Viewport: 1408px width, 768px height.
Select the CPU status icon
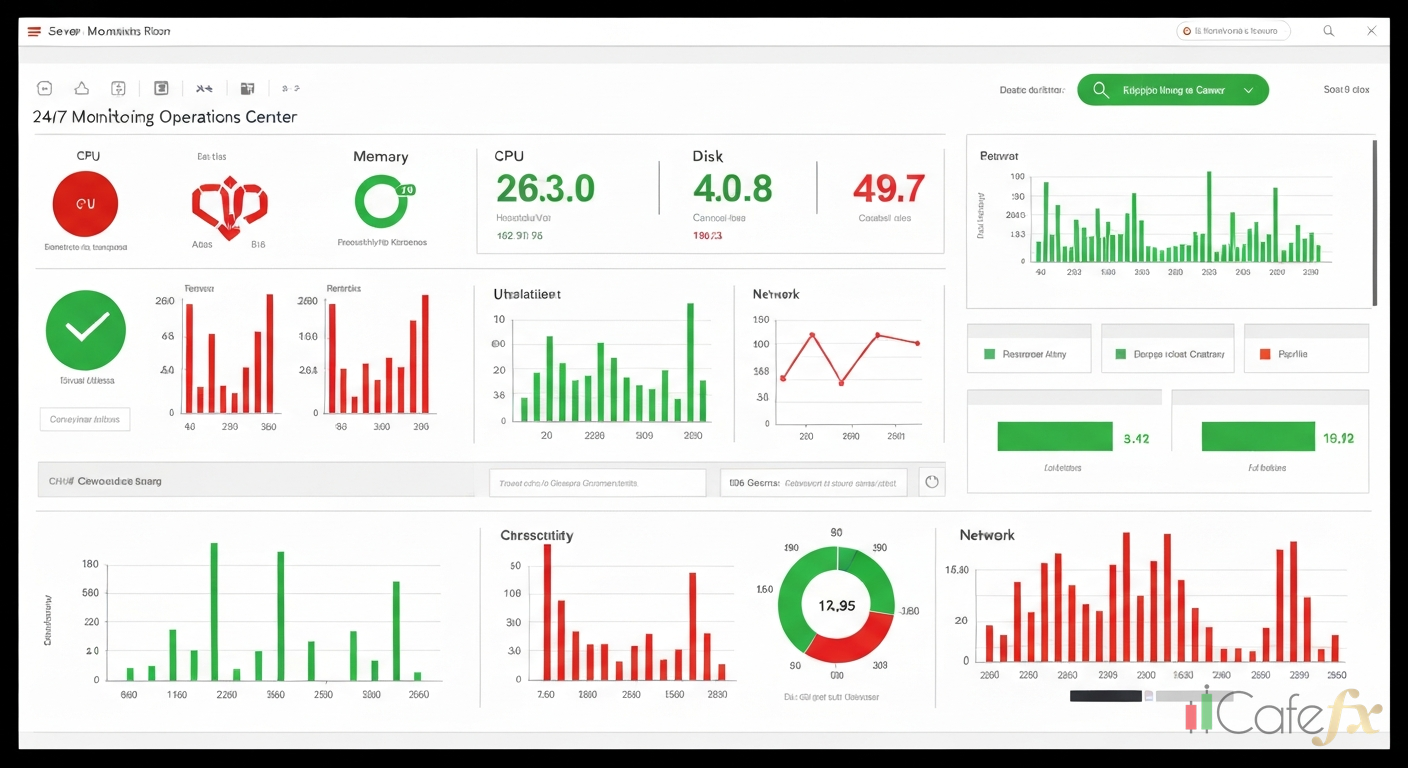click(85, 203)
